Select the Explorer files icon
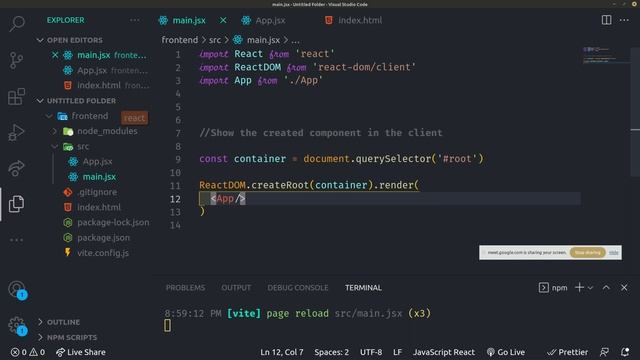The image size is (640, 360). click(x=16, y=203)
